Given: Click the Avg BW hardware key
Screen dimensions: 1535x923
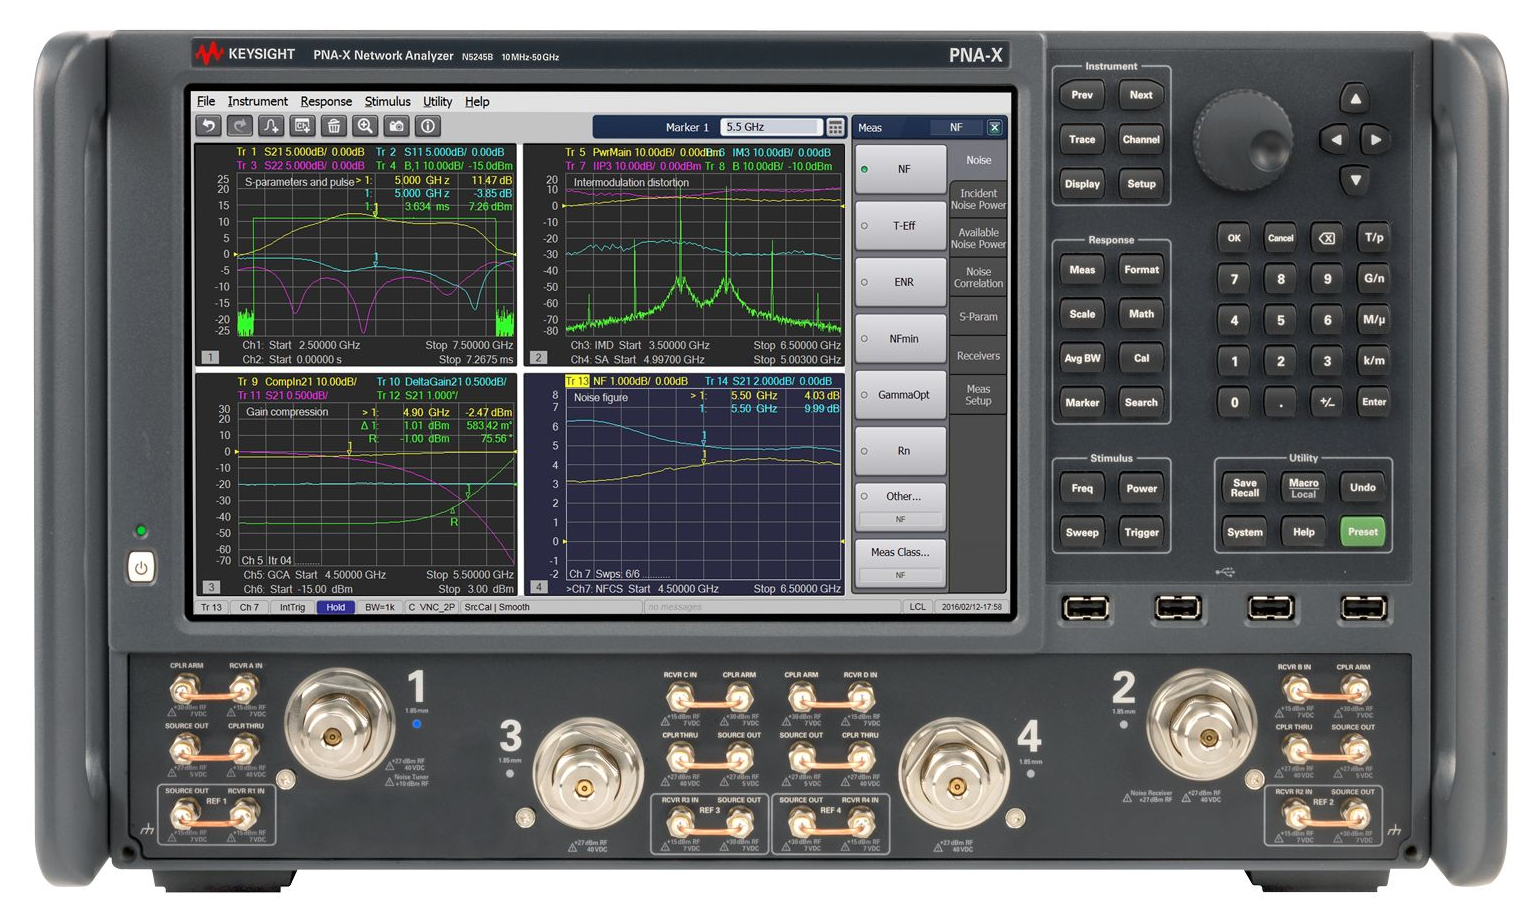Looking at the screenshot, I should (1082, 358).
